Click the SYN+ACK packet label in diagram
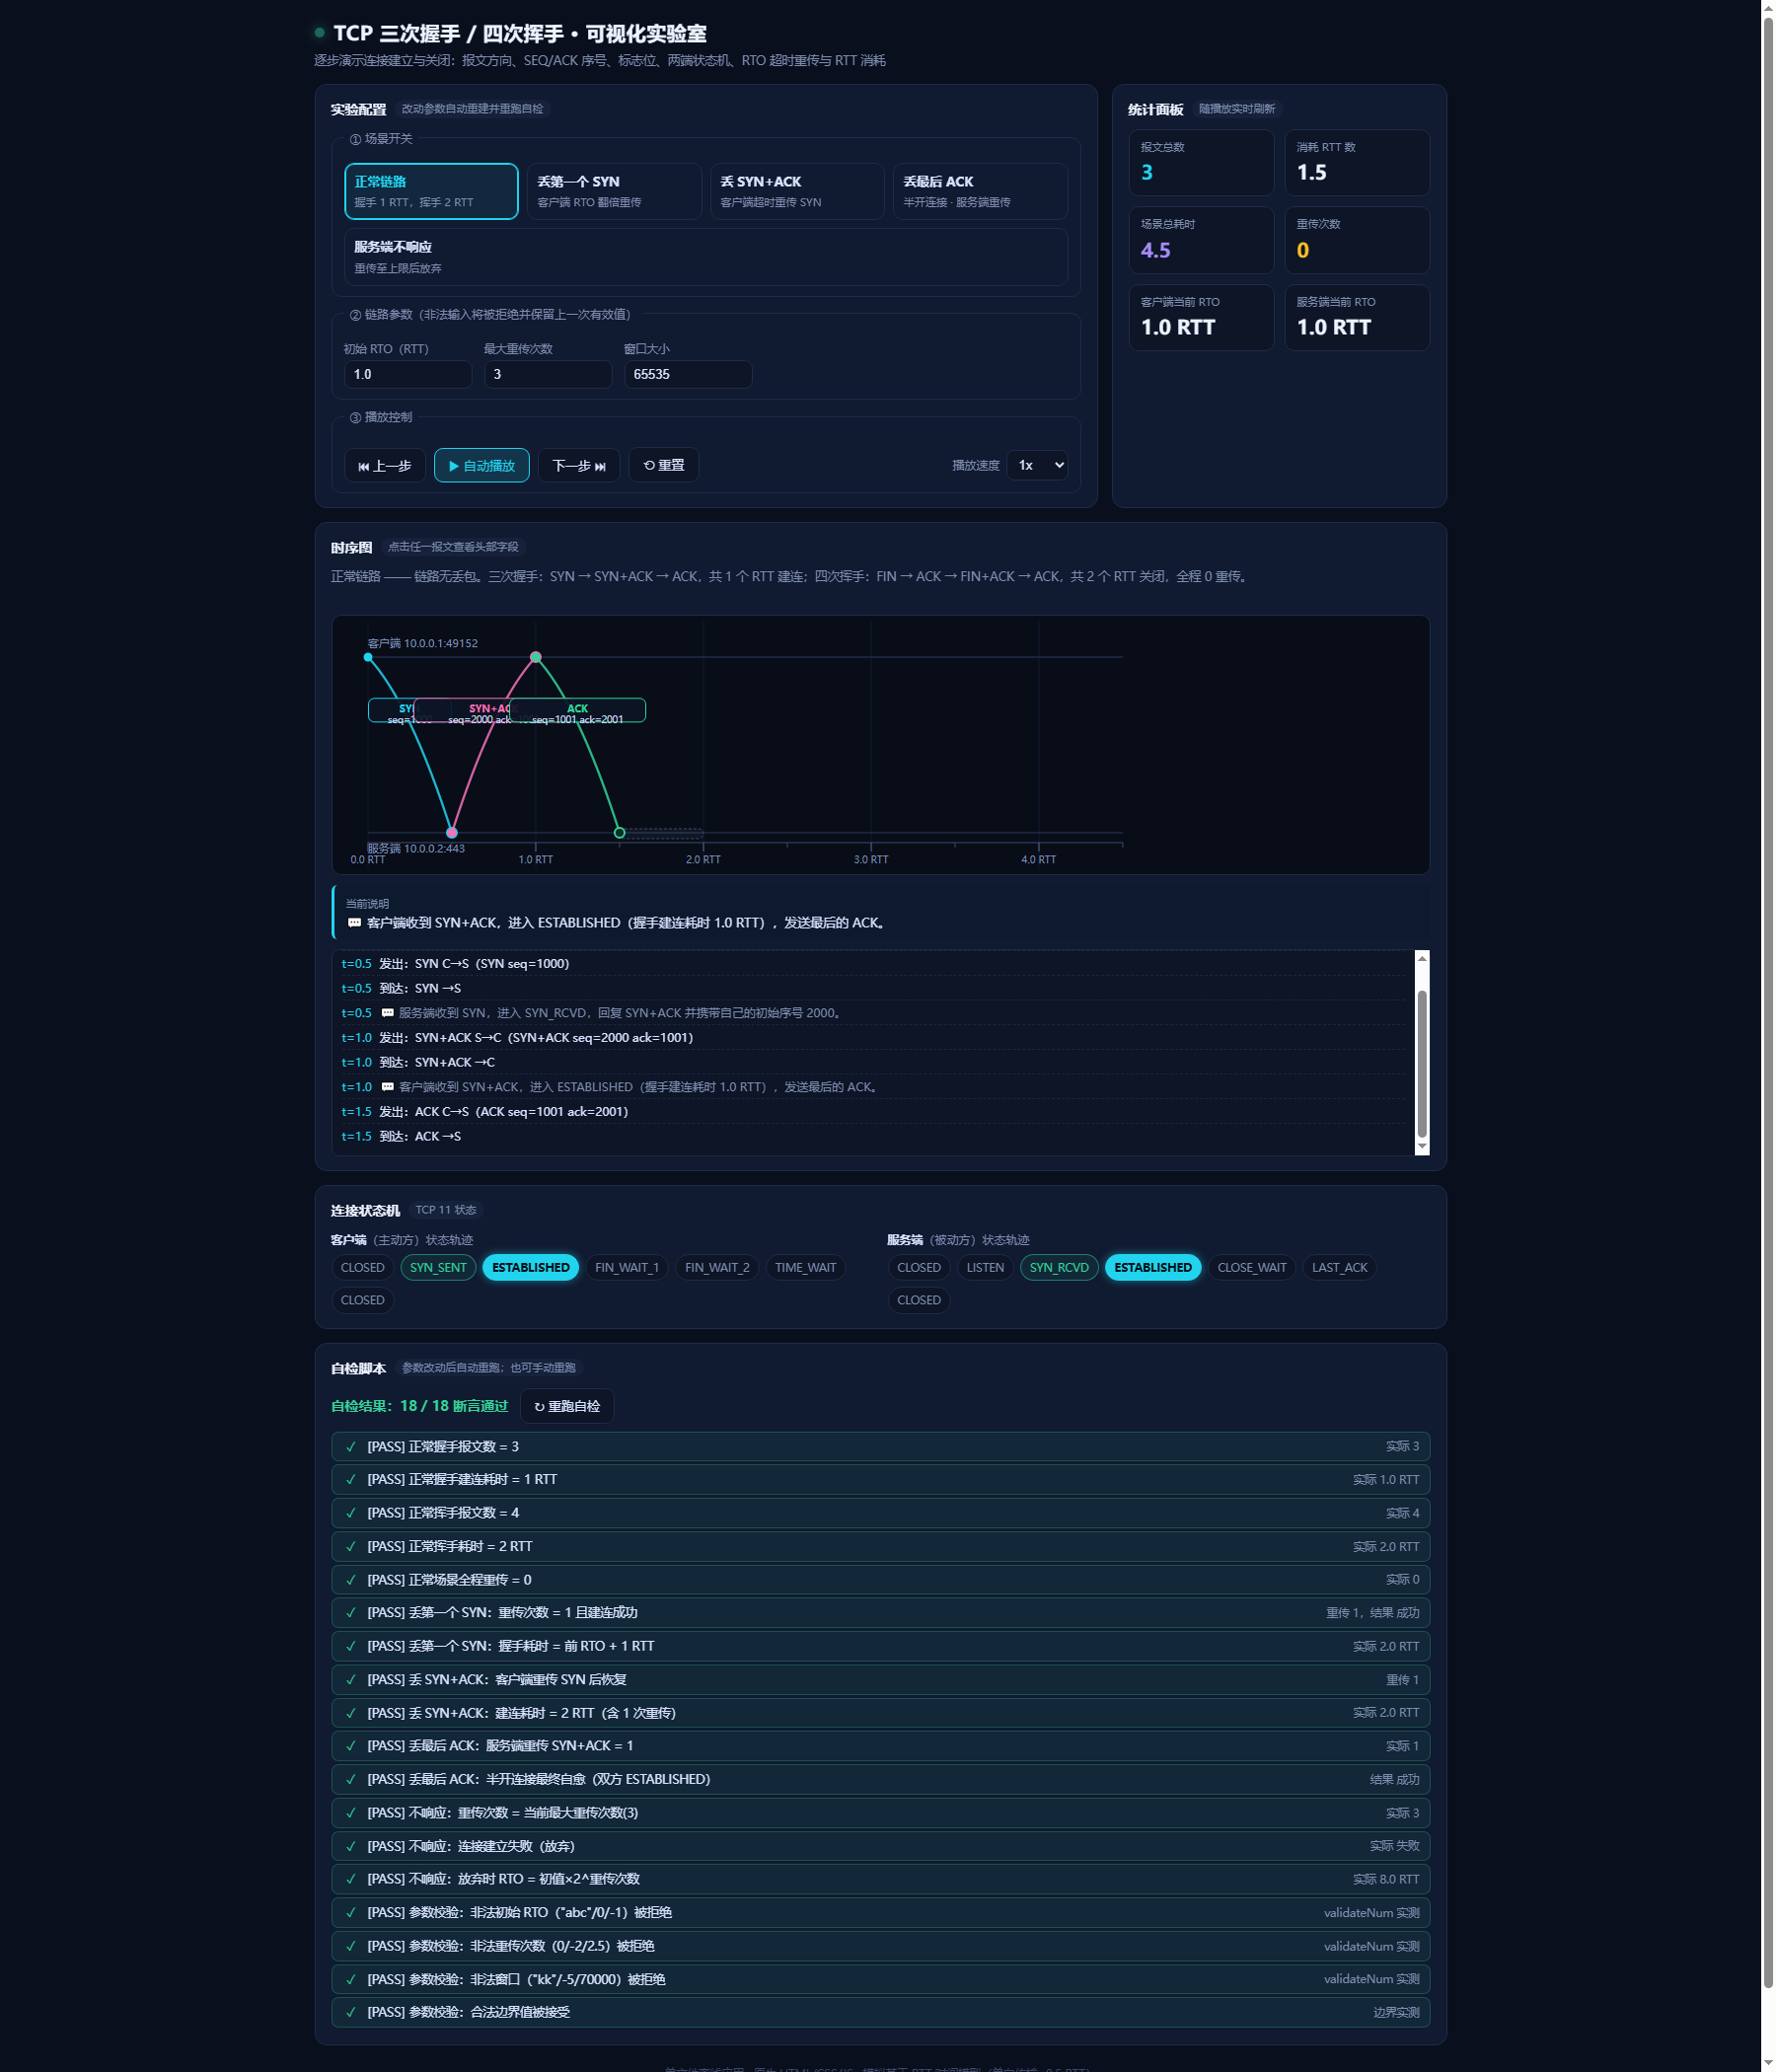 coord(463,711)
